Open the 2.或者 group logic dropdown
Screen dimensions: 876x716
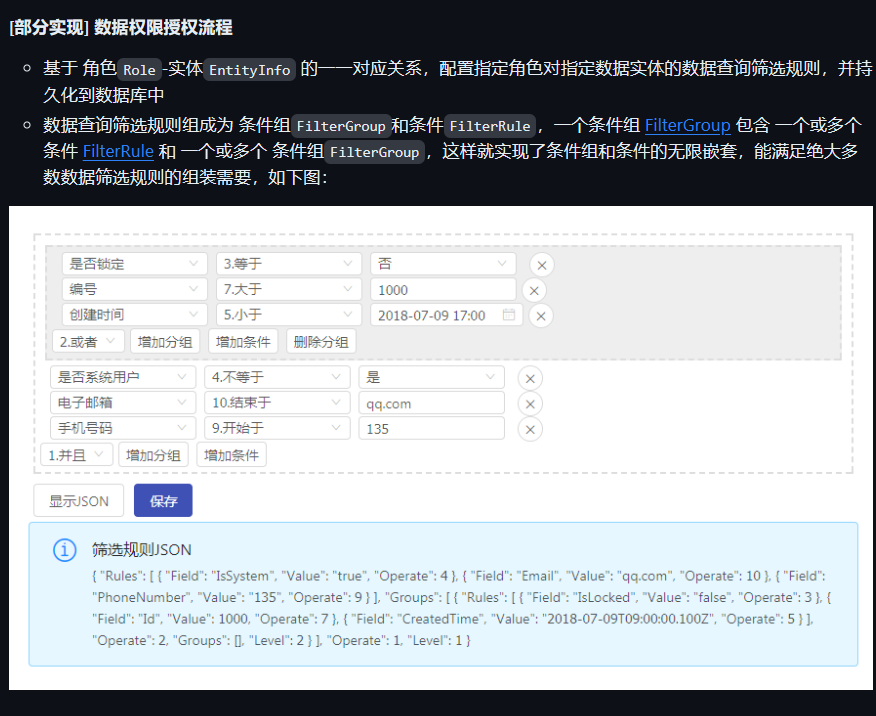point(88,341)
